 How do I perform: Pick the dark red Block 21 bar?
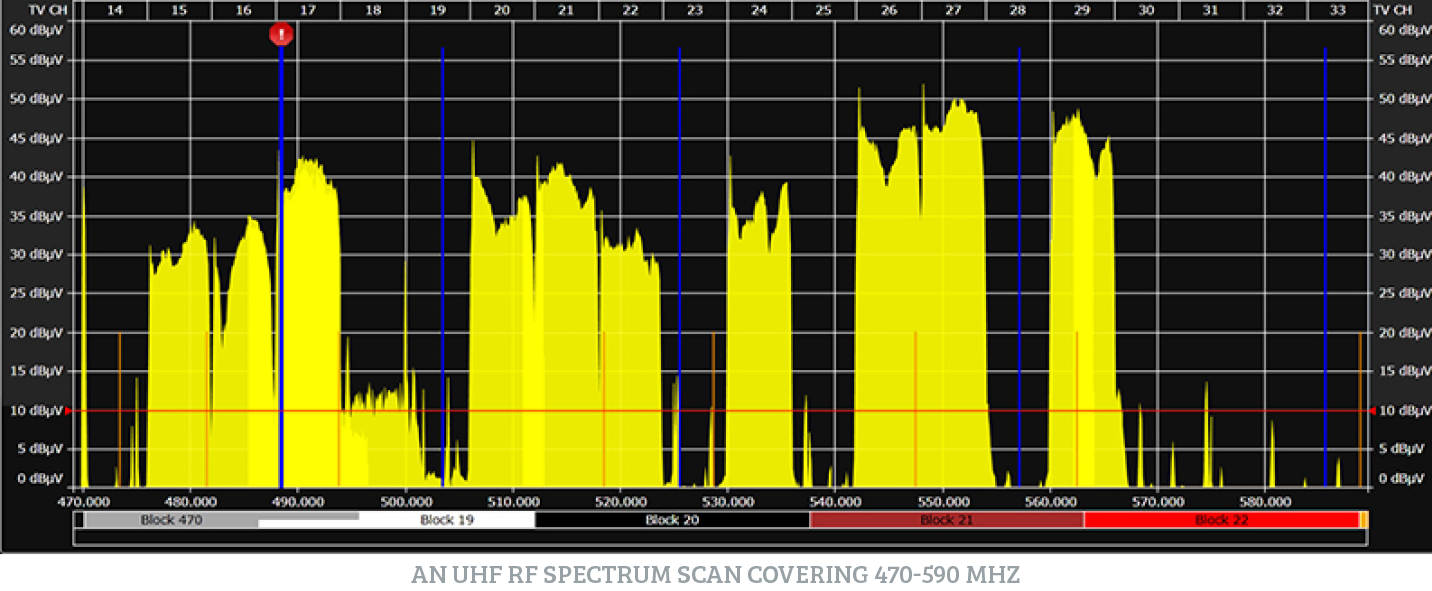point(946,520)
